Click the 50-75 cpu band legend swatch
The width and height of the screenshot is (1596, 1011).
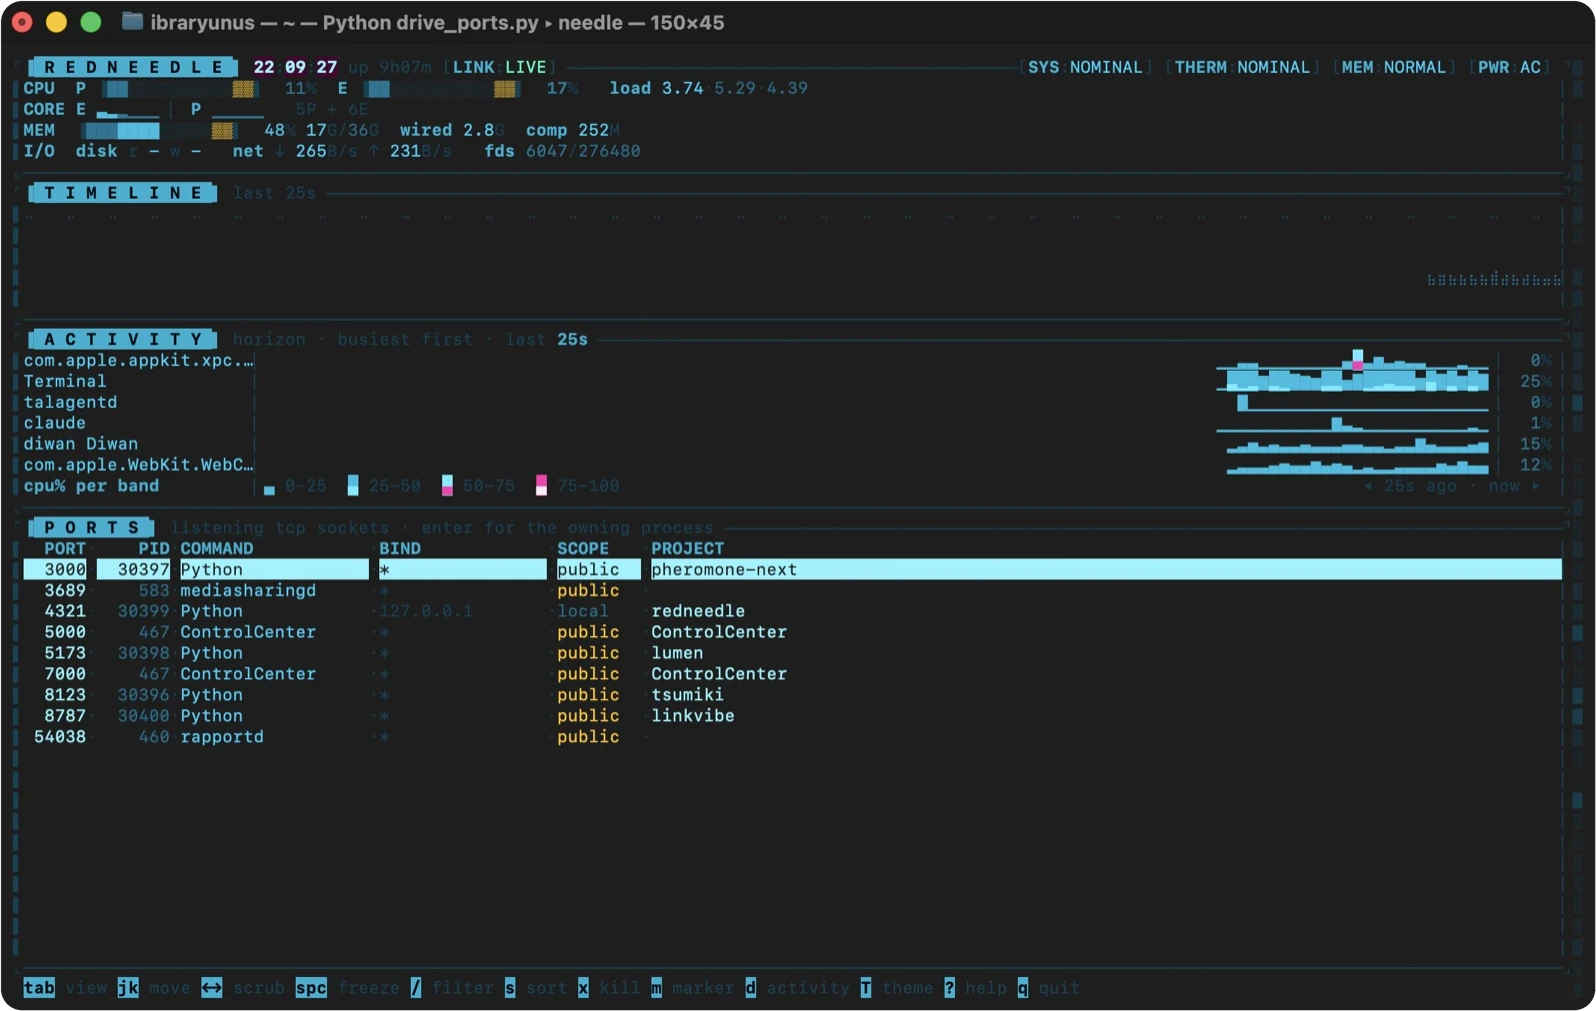point(447,486)
